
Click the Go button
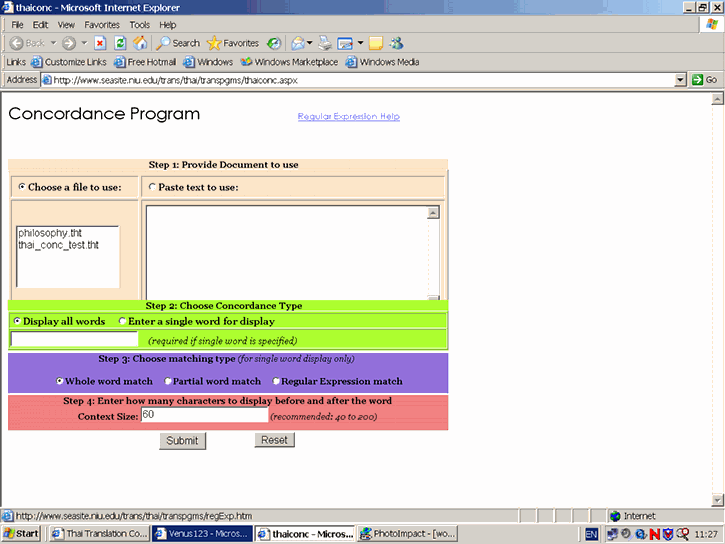click(704, 80)
